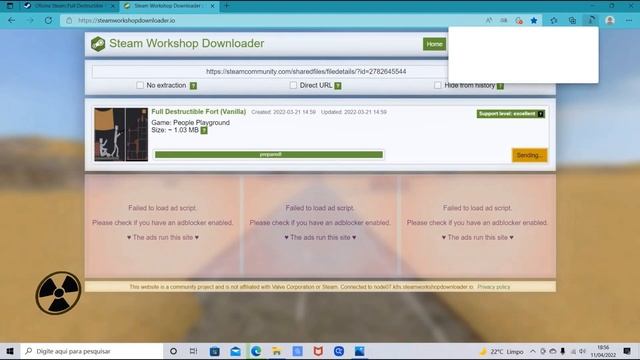Expand the hidden system tray icons chevron
Screen dimensions: 640x360
tap(533, 351)
